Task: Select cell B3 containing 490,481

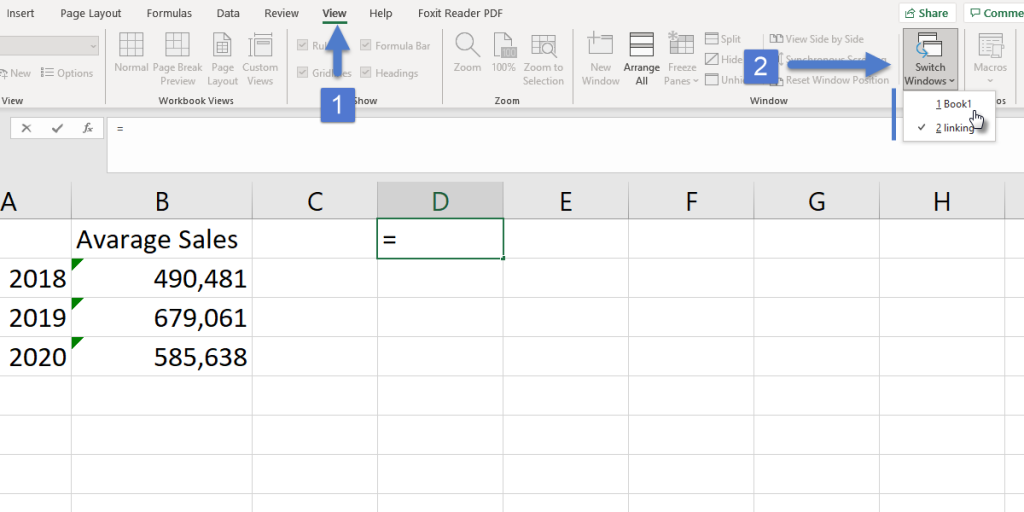Action: (x=161, y=278)
